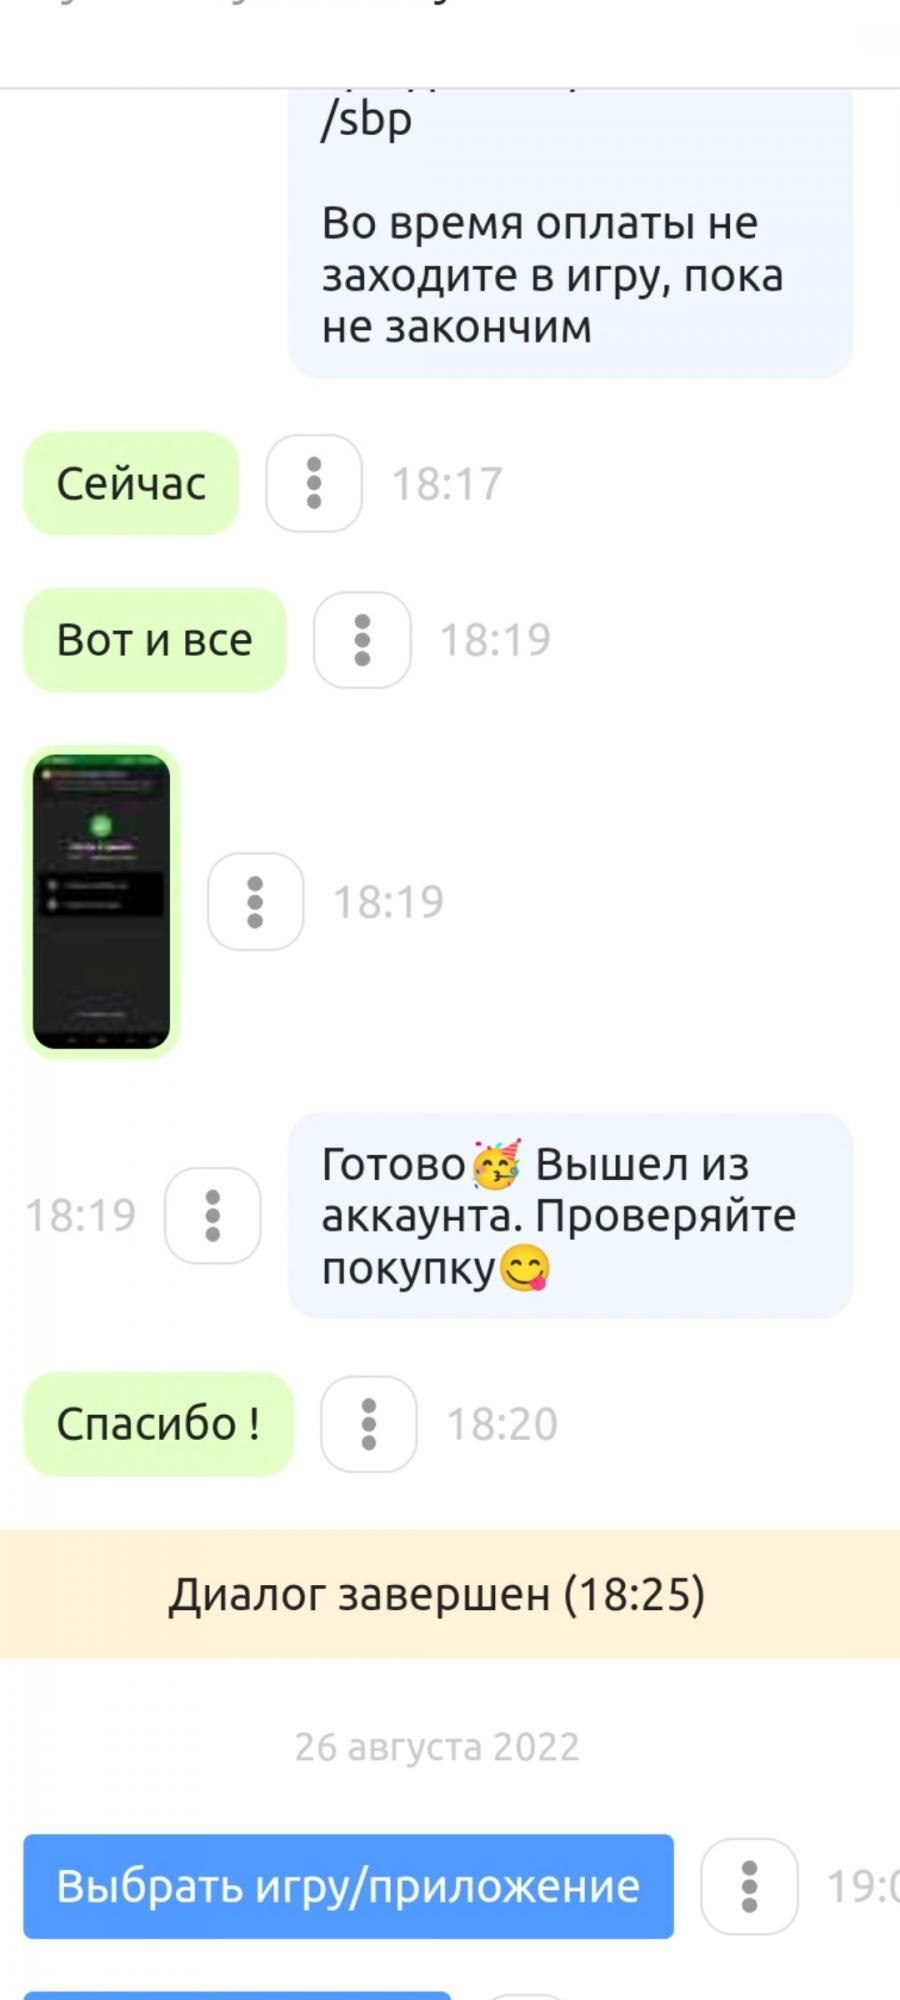900x2000 pixels.
Task: Tap the "Сейчас" message bubble
Action: tap(131, 483)
